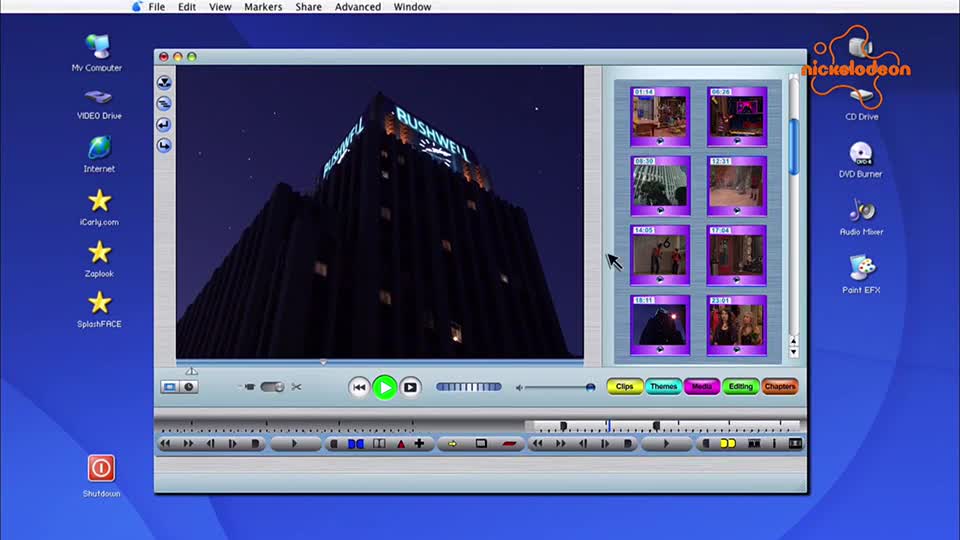Open the DVD Burner desktop icon
The width and height of the screenshot is (960, 540).
(x=860, y=160)
